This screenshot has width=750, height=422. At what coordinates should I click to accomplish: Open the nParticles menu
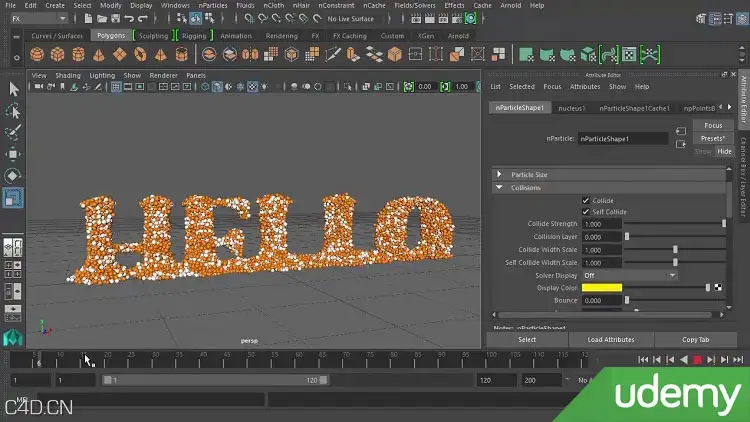[x=213, y=5]
